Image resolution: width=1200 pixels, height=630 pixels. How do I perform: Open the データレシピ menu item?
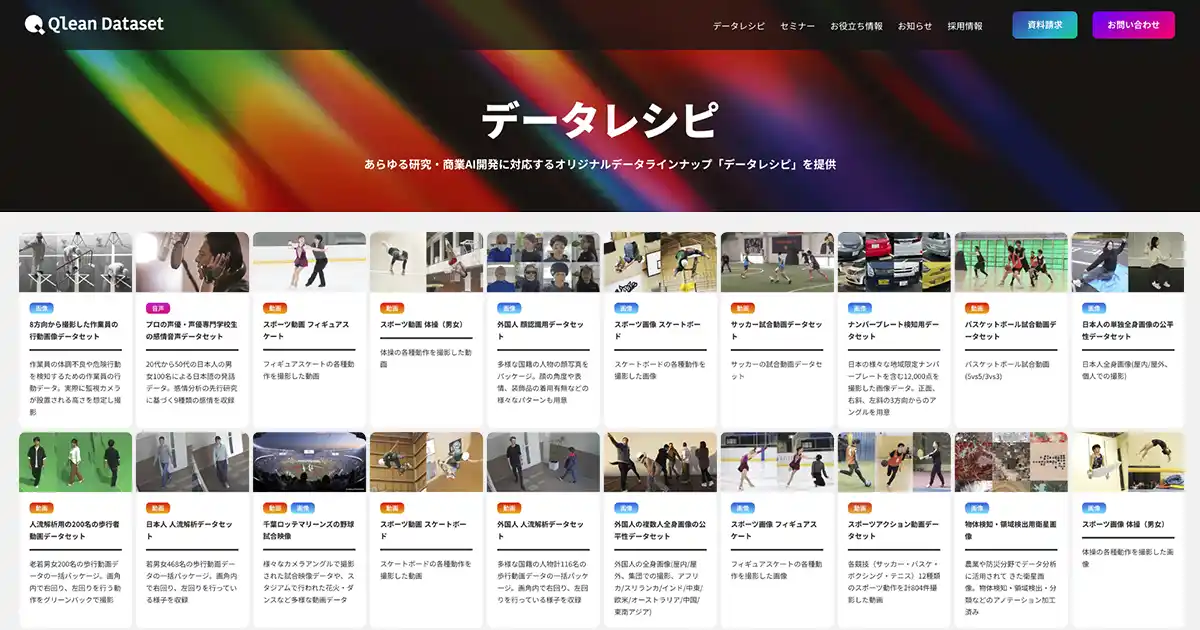(x=738, y=26)
